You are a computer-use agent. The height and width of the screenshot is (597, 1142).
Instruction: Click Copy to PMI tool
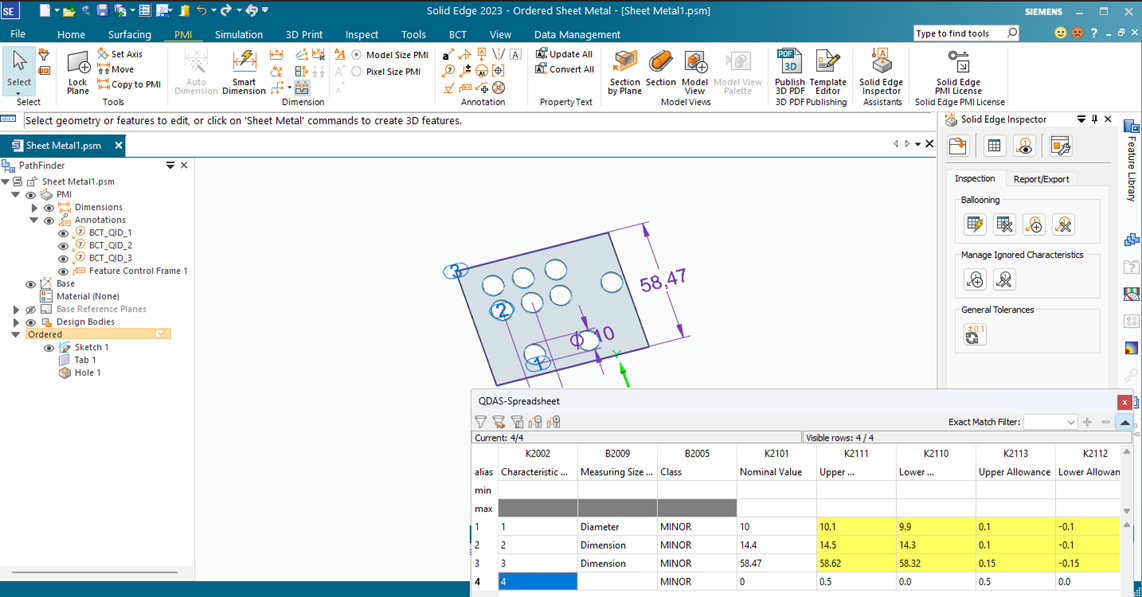pos(129,84)
